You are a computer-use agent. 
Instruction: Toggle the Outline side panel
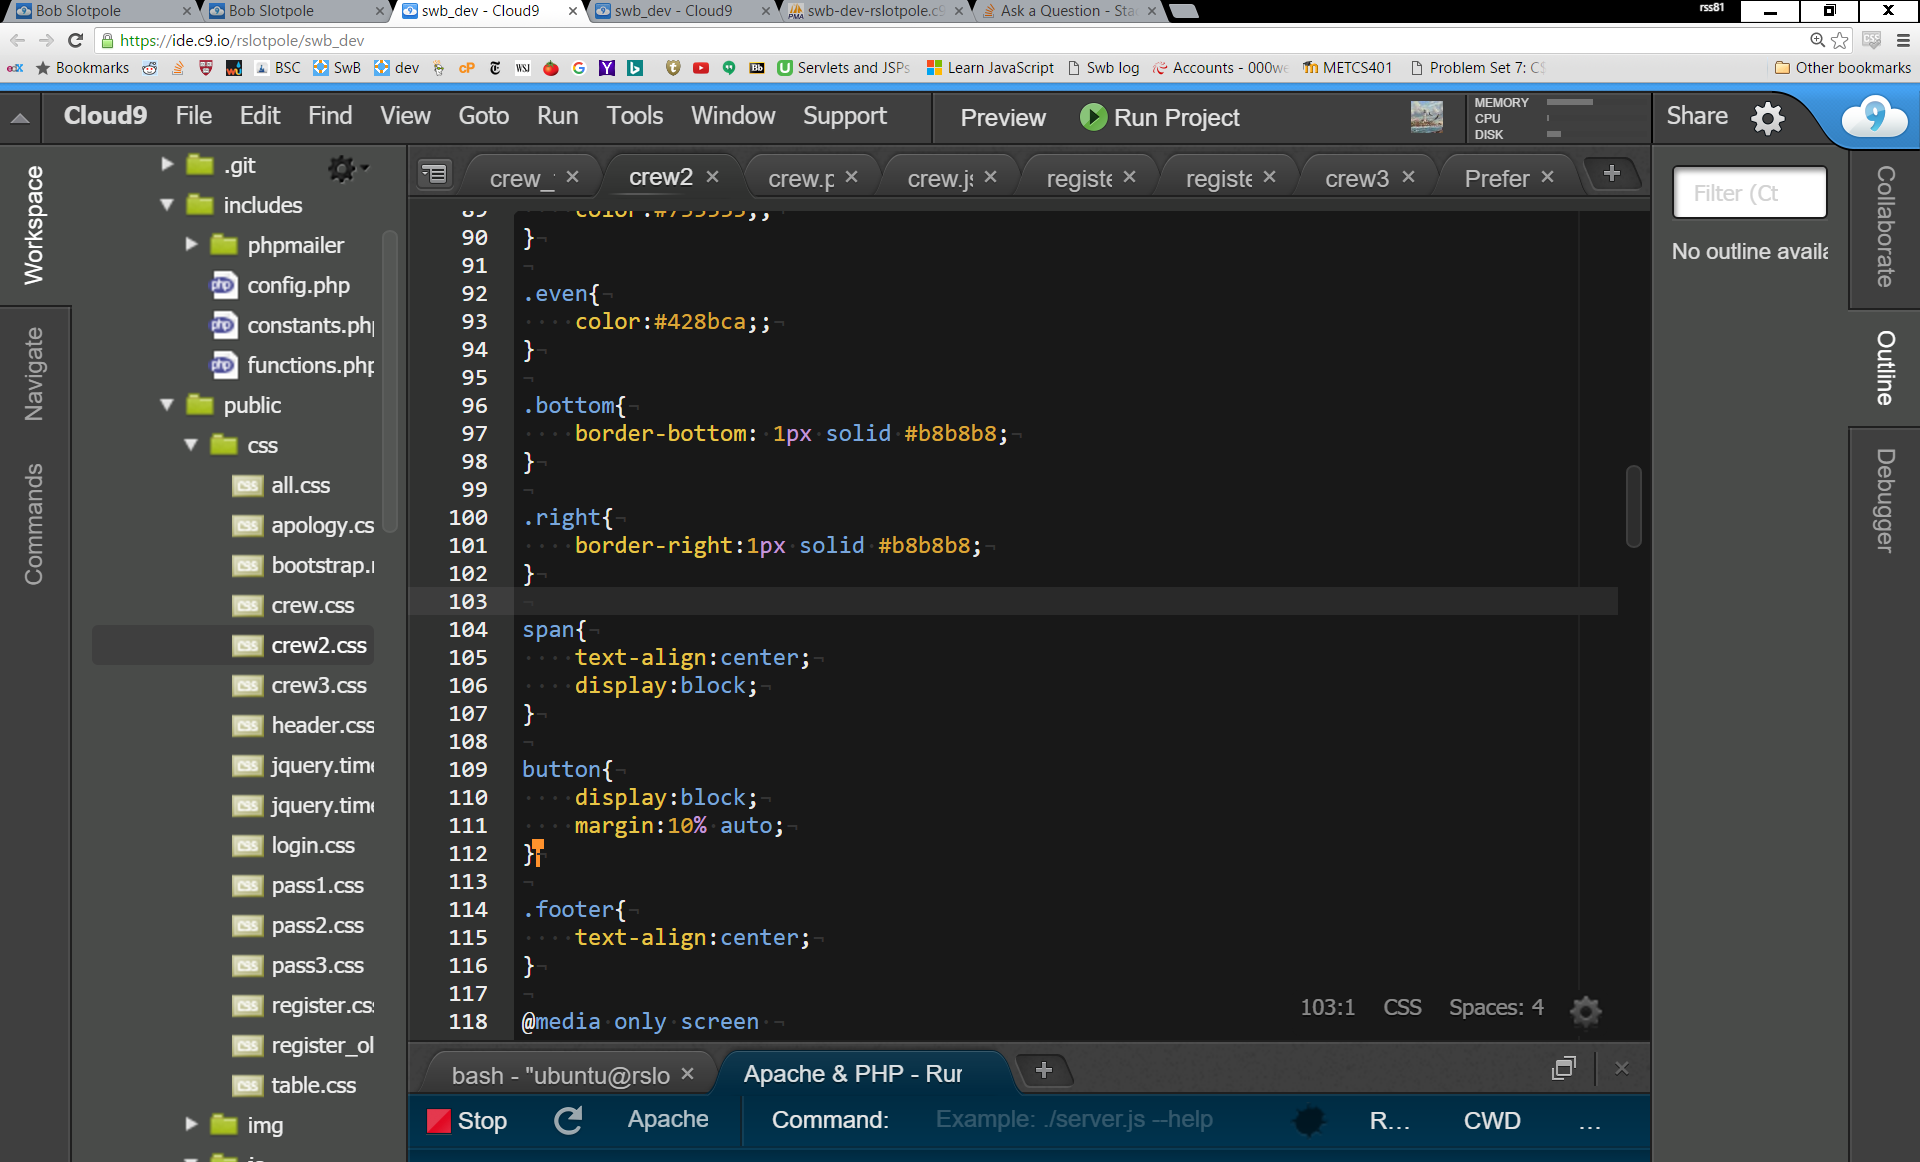(1885, 368)
